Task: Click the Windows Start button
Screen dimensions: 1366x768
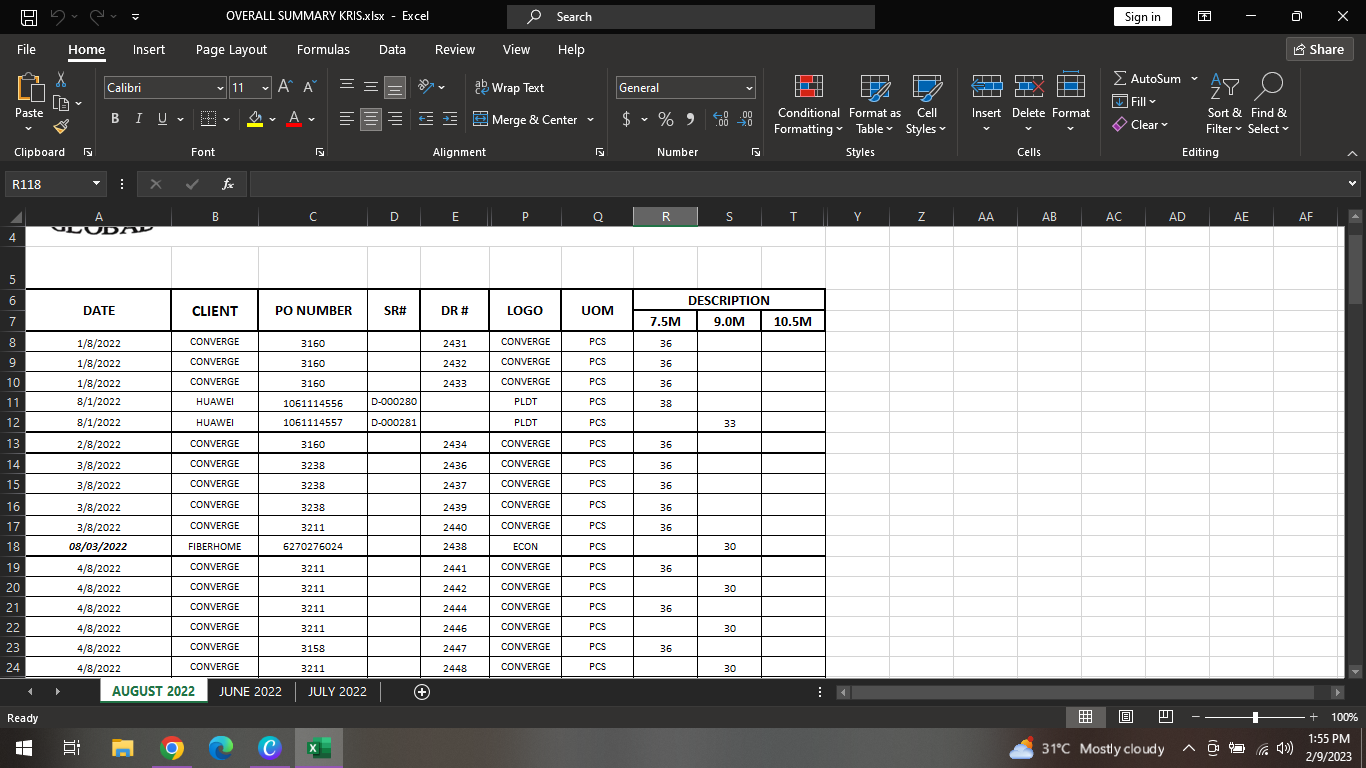Action: tap(24, 748)
